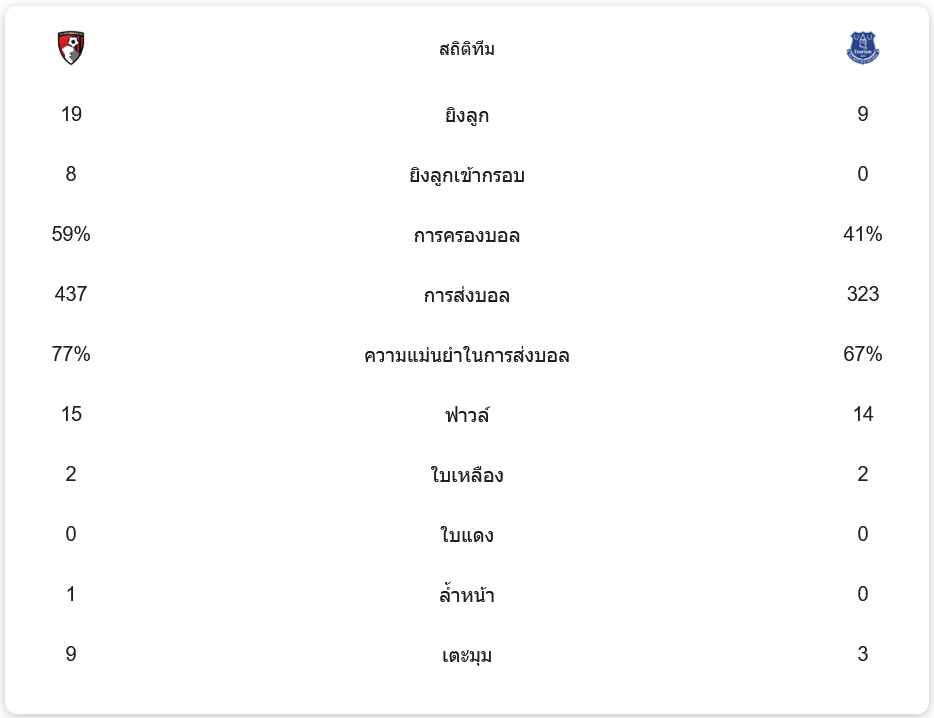Click the 19 shots value

(x=71, y=114)
